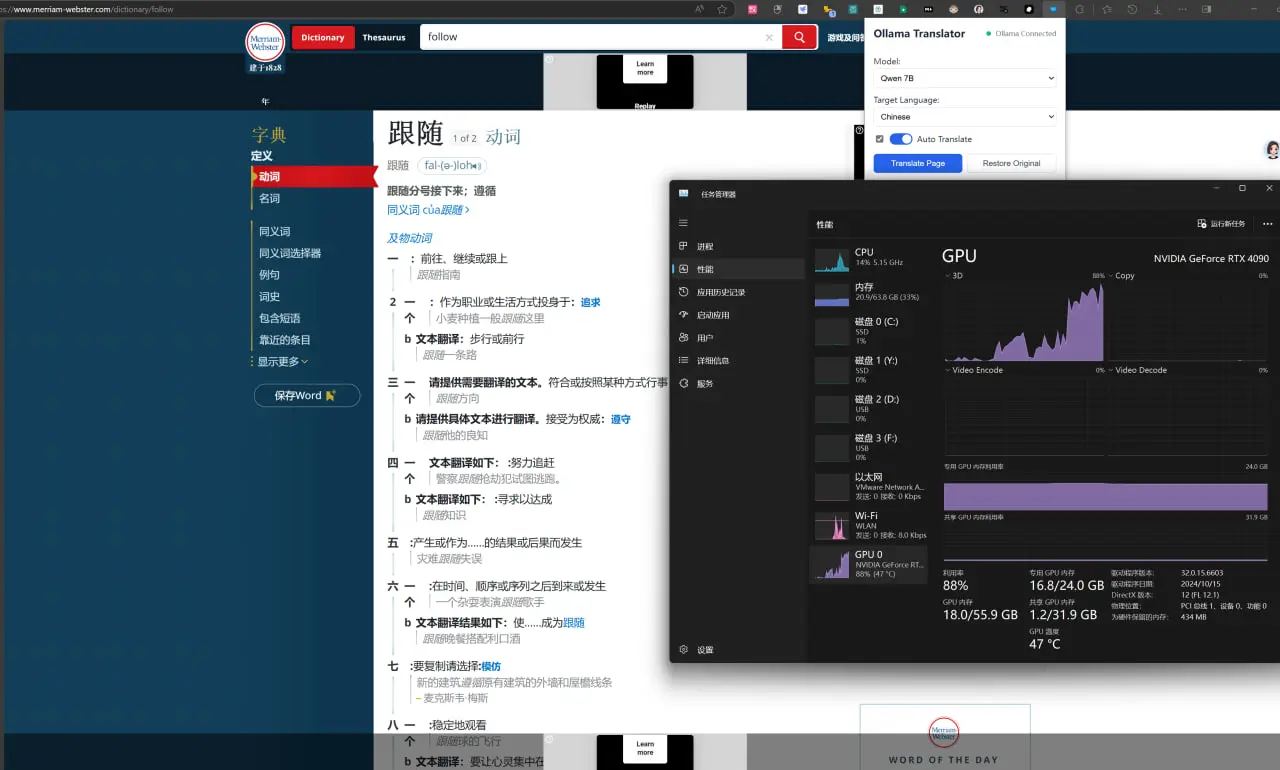Click the red search magnifier on Merriam-Webster
The width and height of the screenshot is (1280, 770).
799,36
